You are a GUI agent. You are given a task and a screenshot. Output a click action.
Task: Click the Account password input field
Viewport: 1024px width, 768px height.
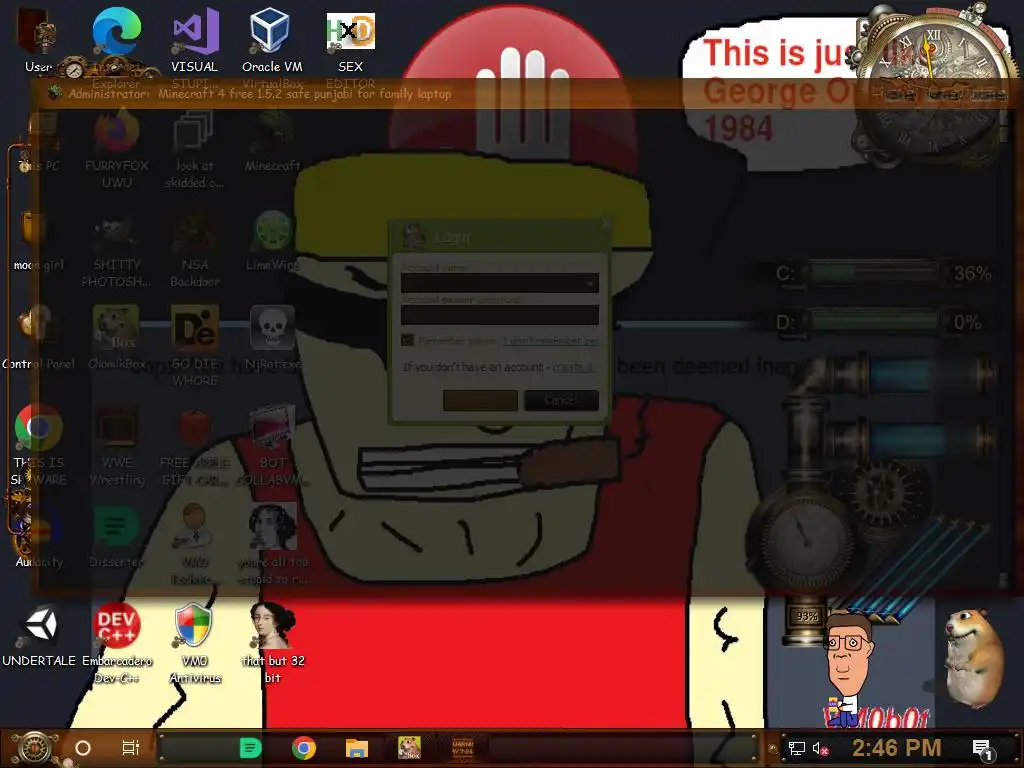coord(500,315)
